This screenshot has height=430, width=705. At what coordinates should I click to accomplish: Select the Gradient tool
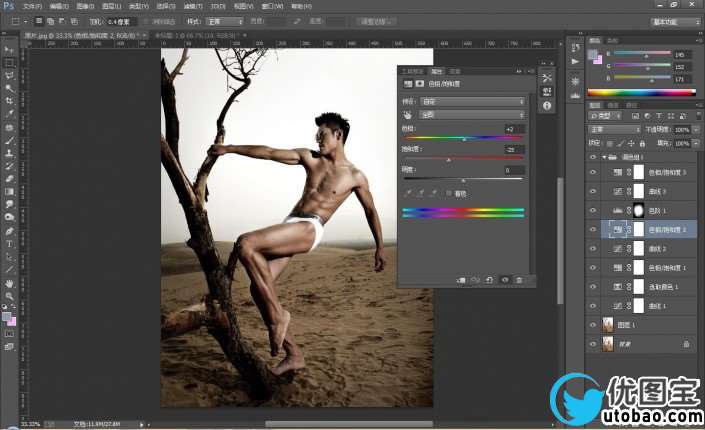click(9, 192)
